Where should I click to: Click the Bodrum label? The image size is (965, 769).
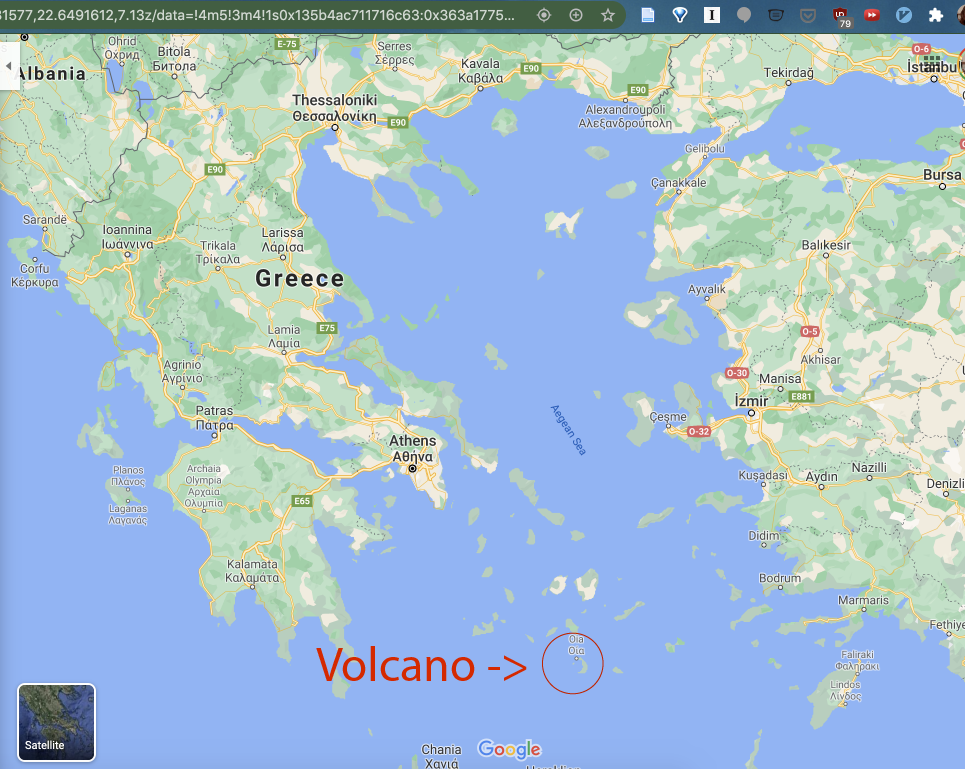(780, 578)
